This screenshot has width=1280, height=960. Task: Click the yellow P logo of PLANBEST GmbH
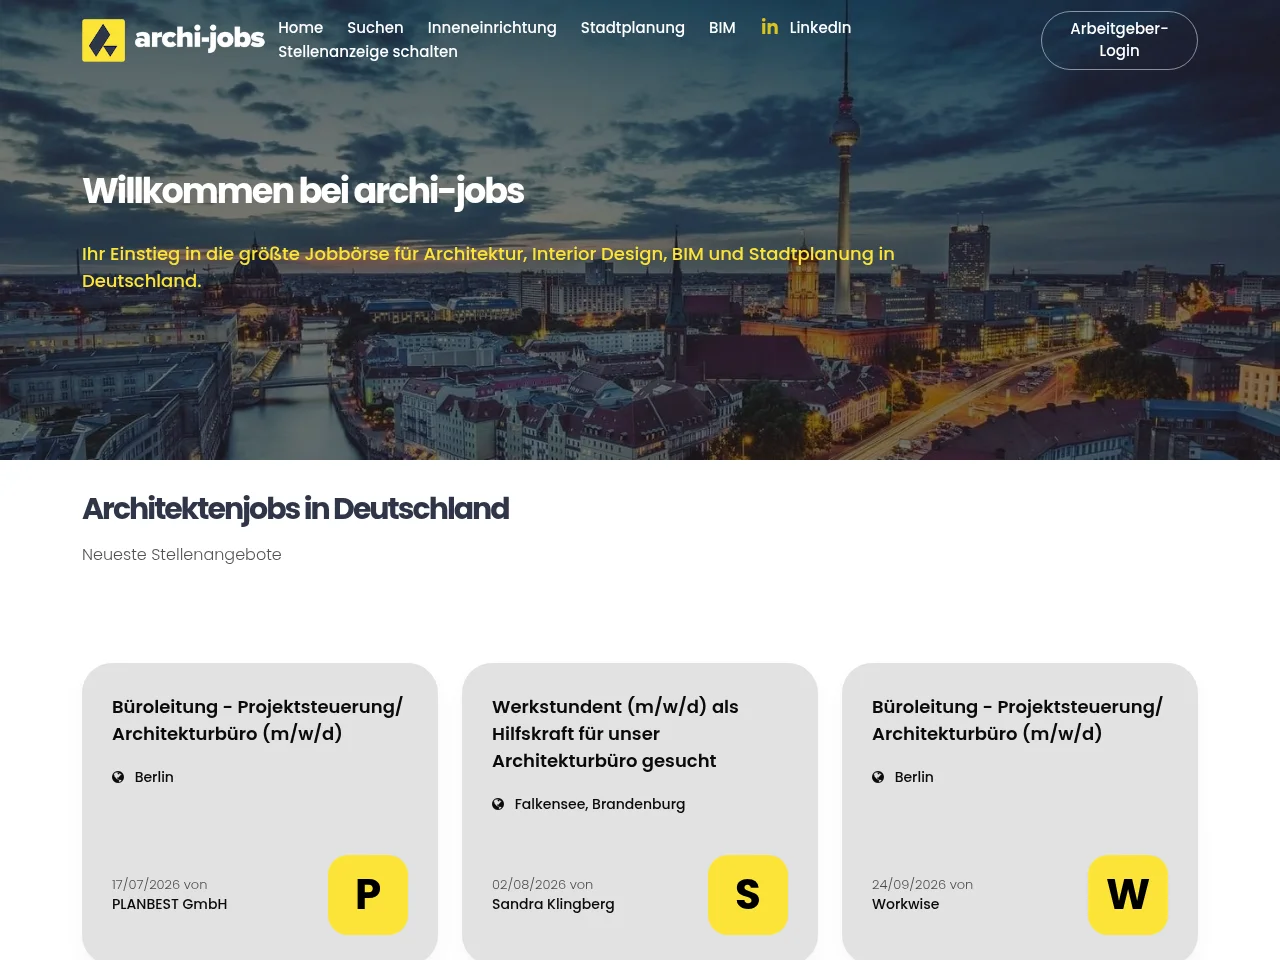pos(368,895)
